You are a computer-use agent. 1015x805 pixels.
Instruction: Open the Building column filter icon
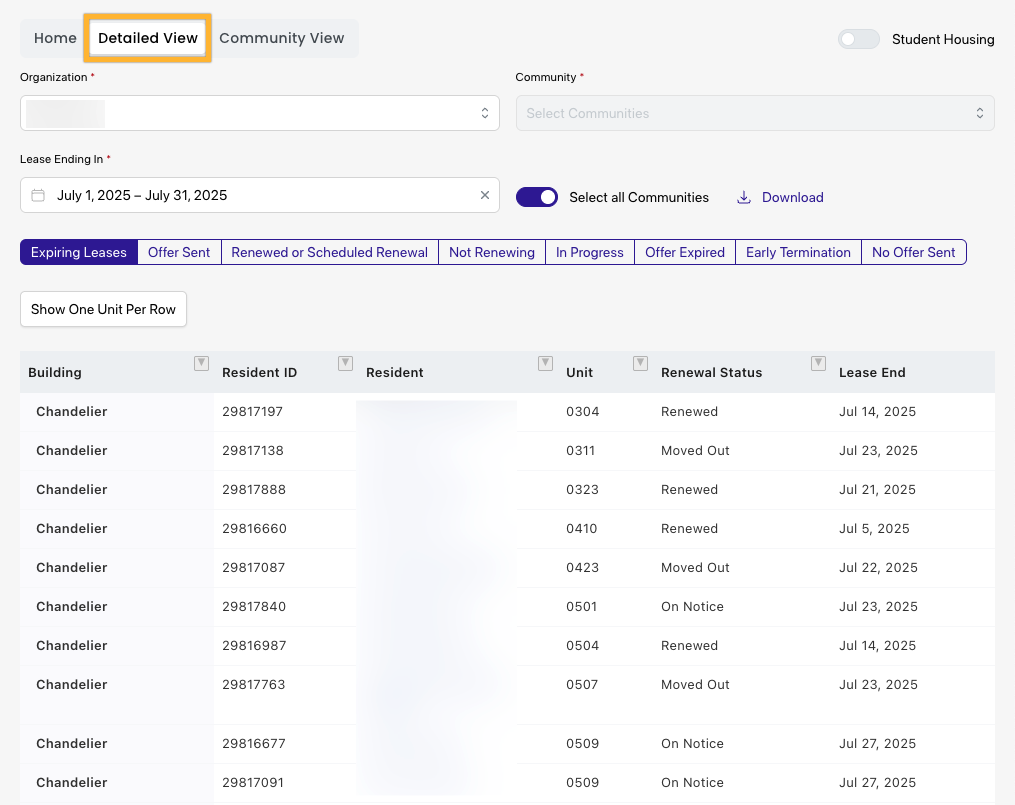[201, 363]
